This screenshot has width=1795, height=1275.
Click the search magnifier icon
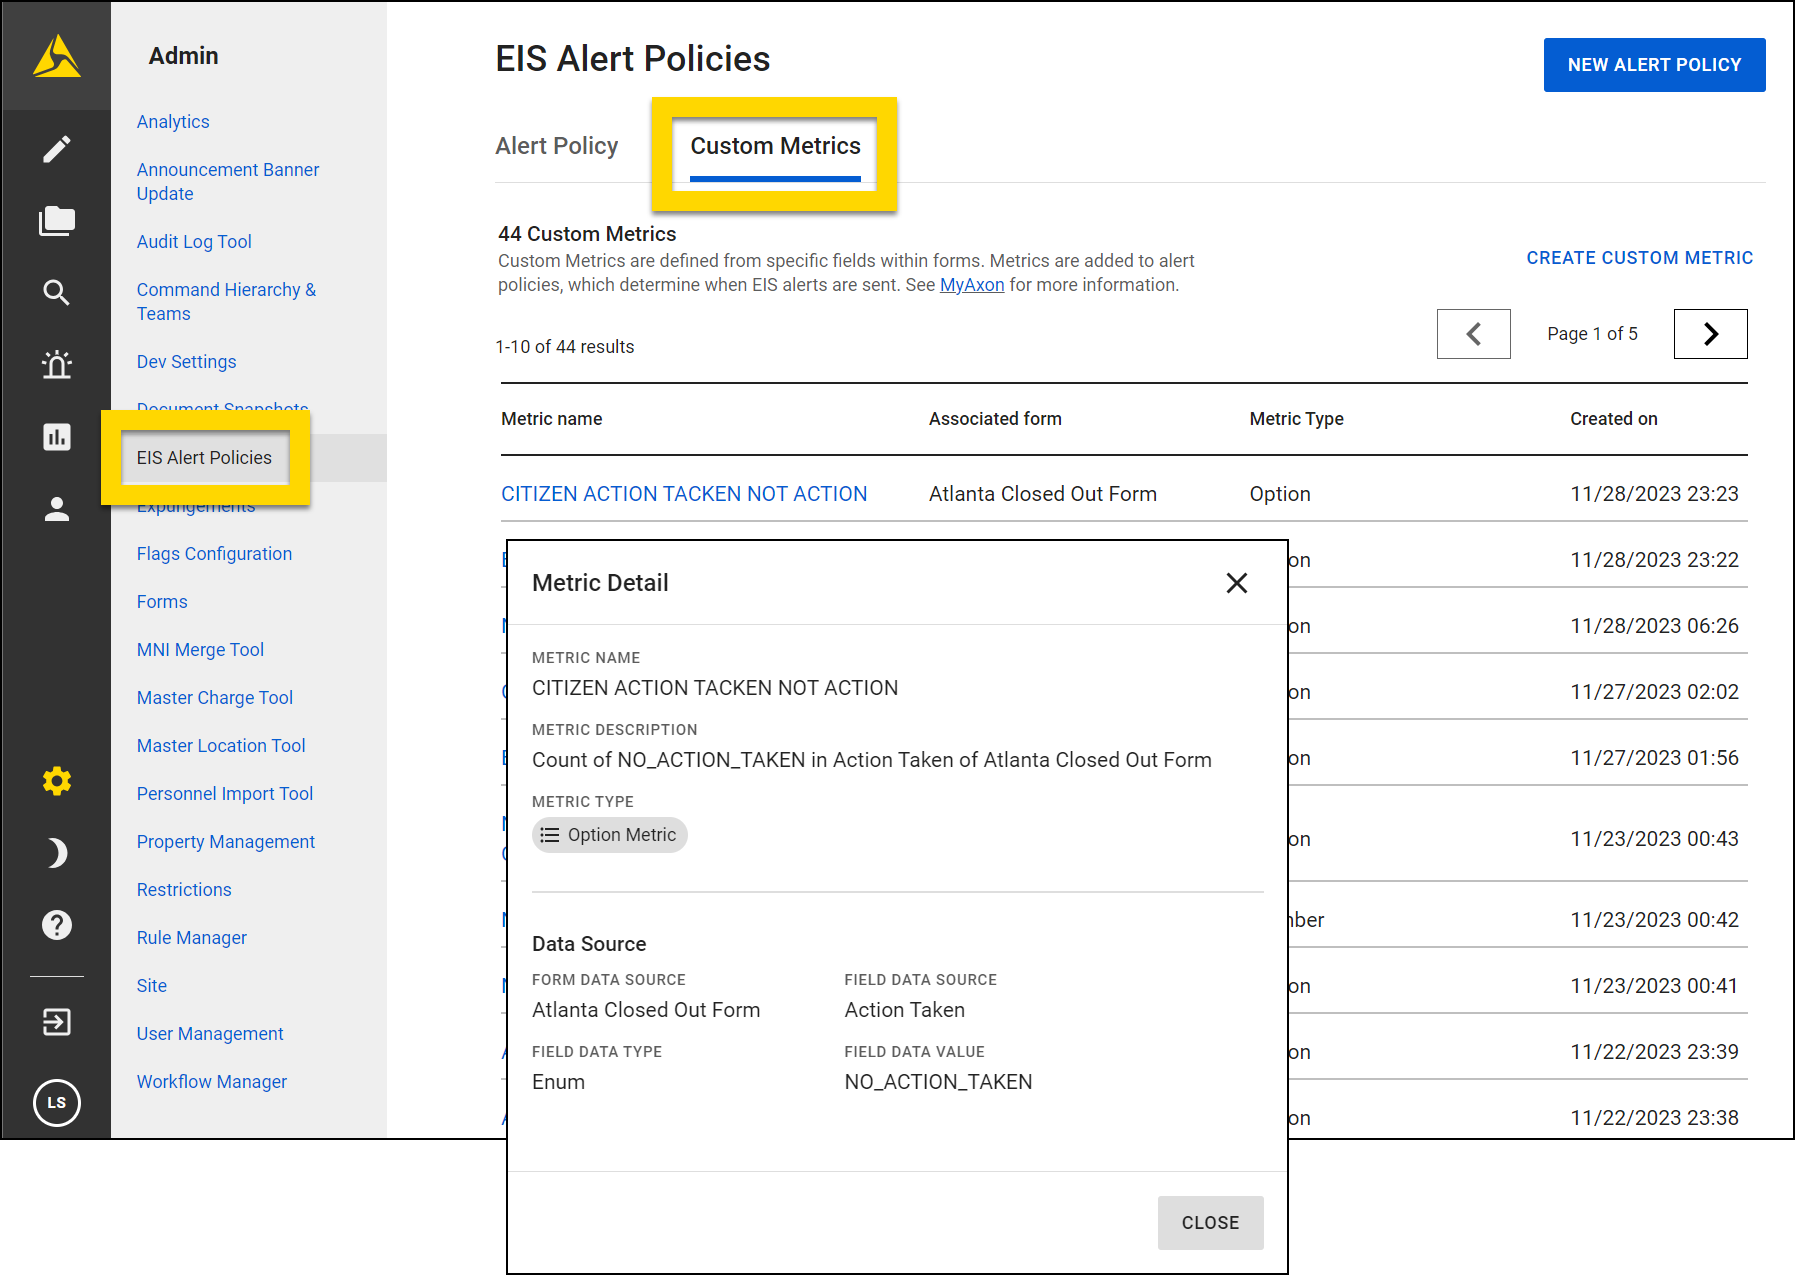57,293
